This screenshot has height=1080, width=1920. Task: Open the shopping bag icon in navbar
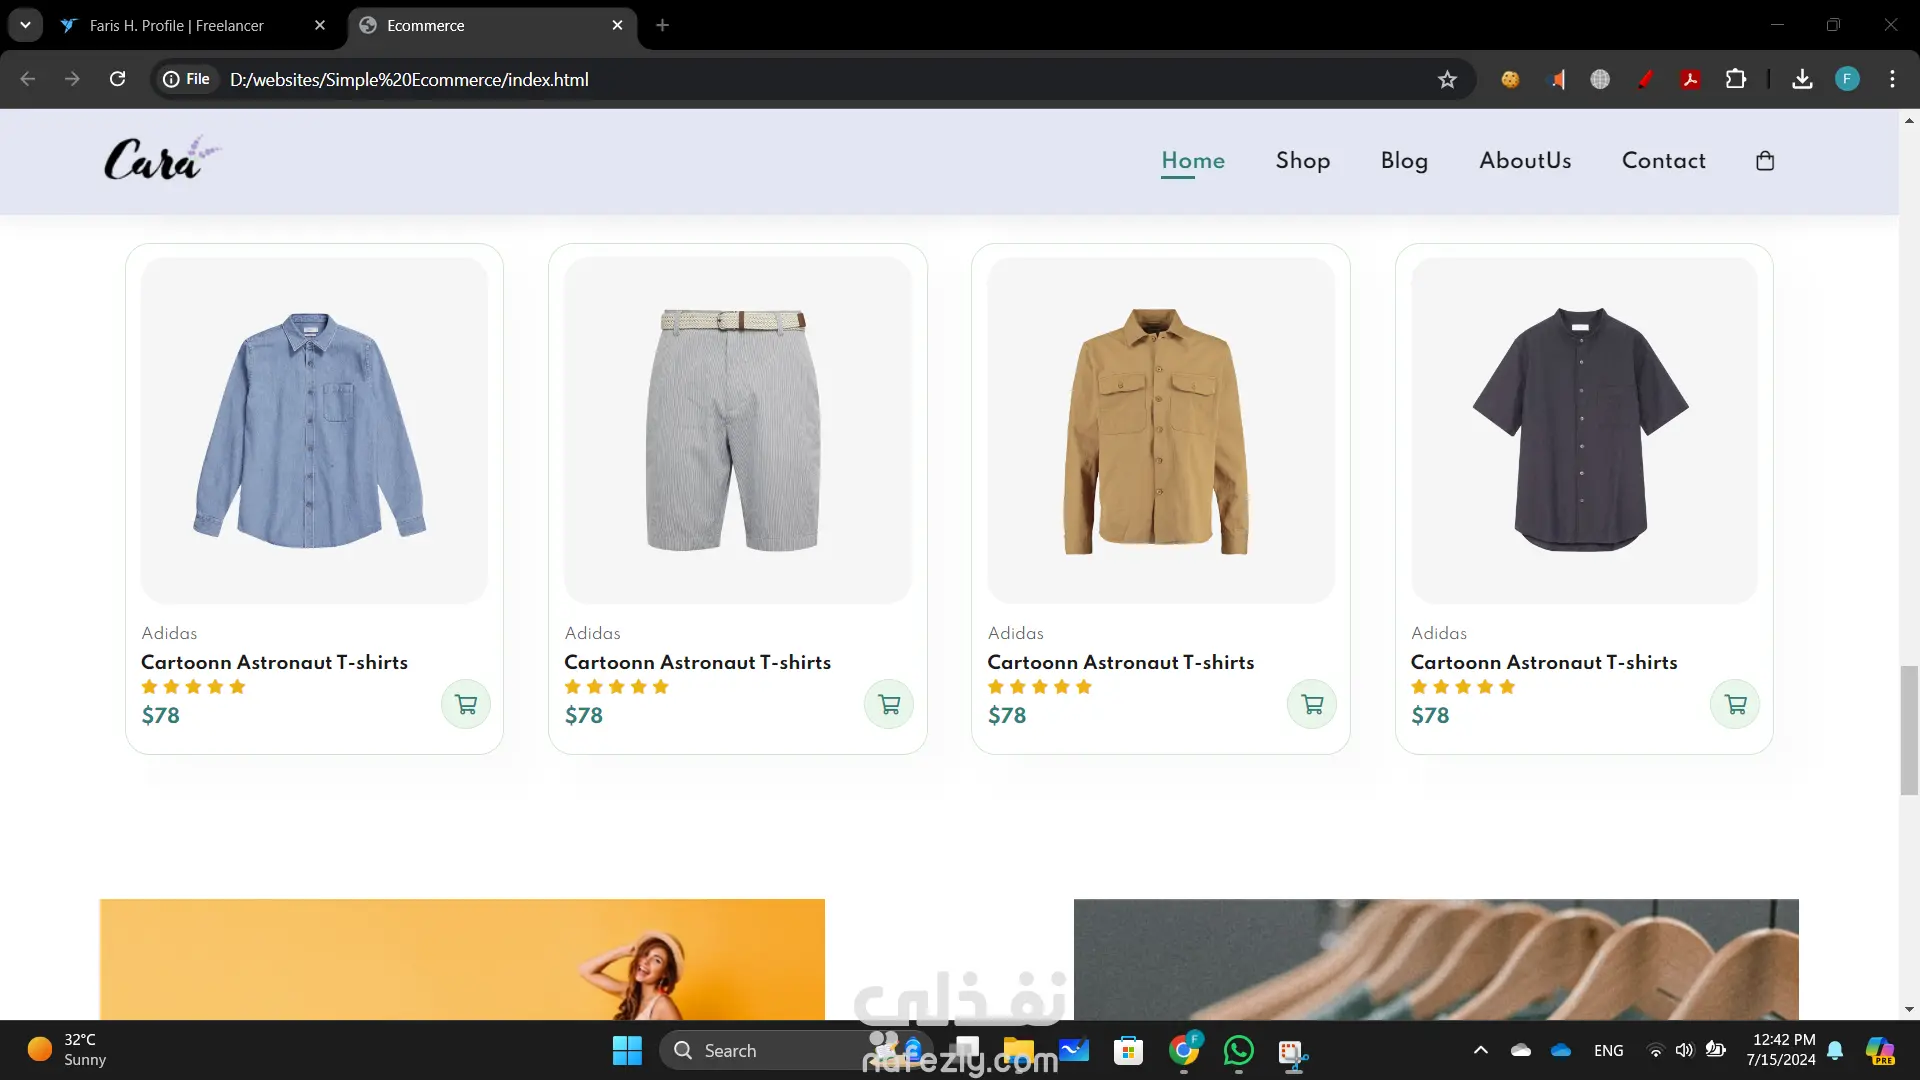click(1765, 161)
